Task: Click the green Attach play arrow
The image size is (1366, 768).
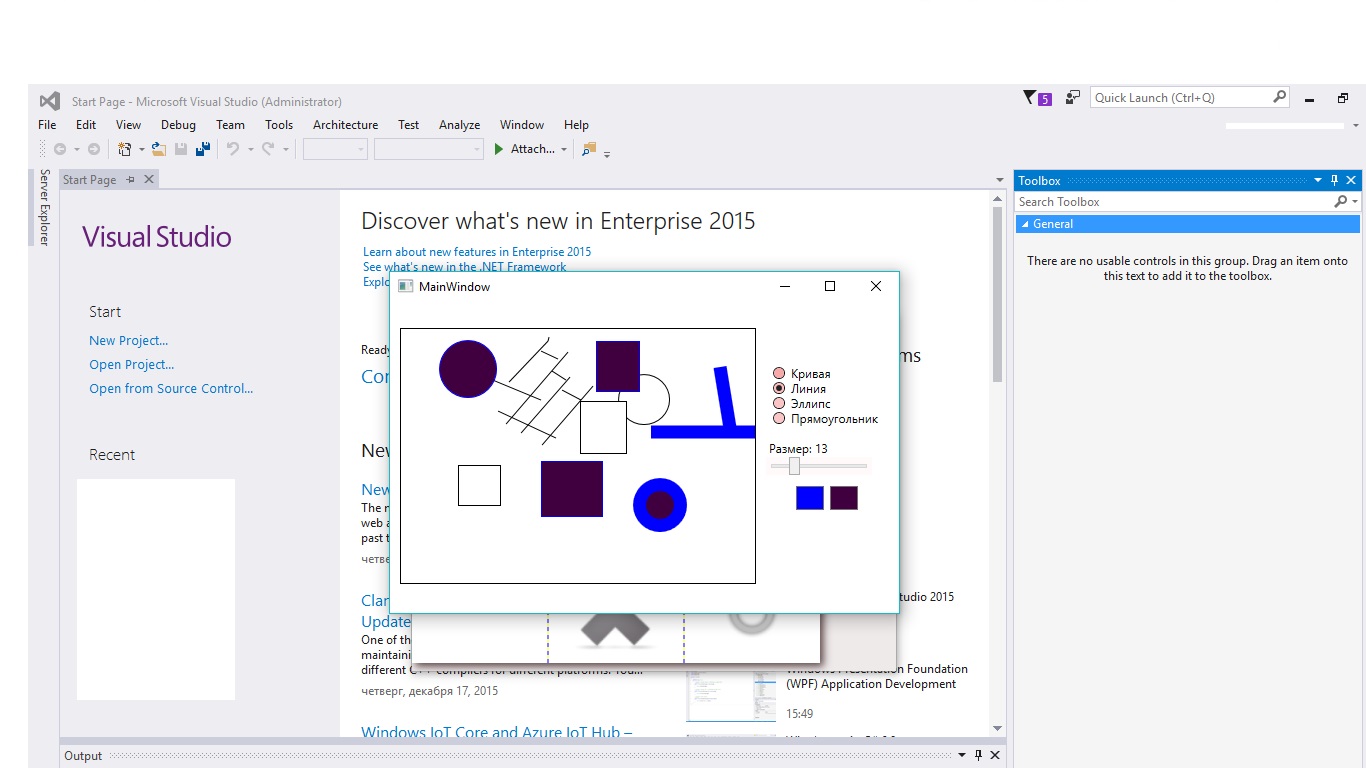Action: 499,149
